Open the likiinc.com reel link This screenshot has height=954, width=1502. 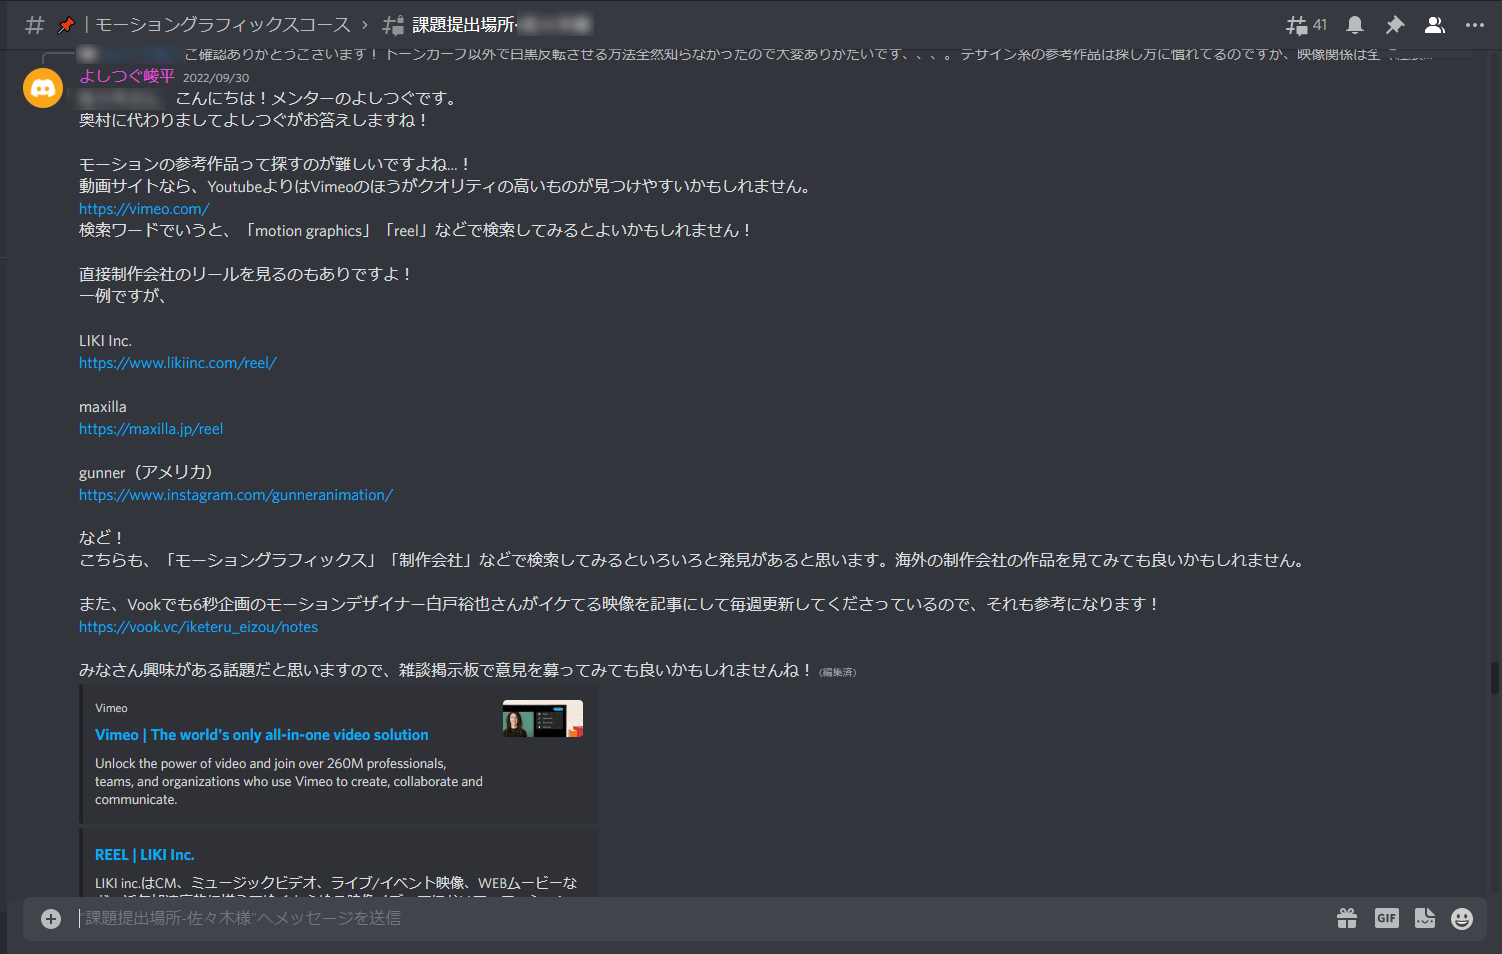pyautogui.click(x=178, y=363)
